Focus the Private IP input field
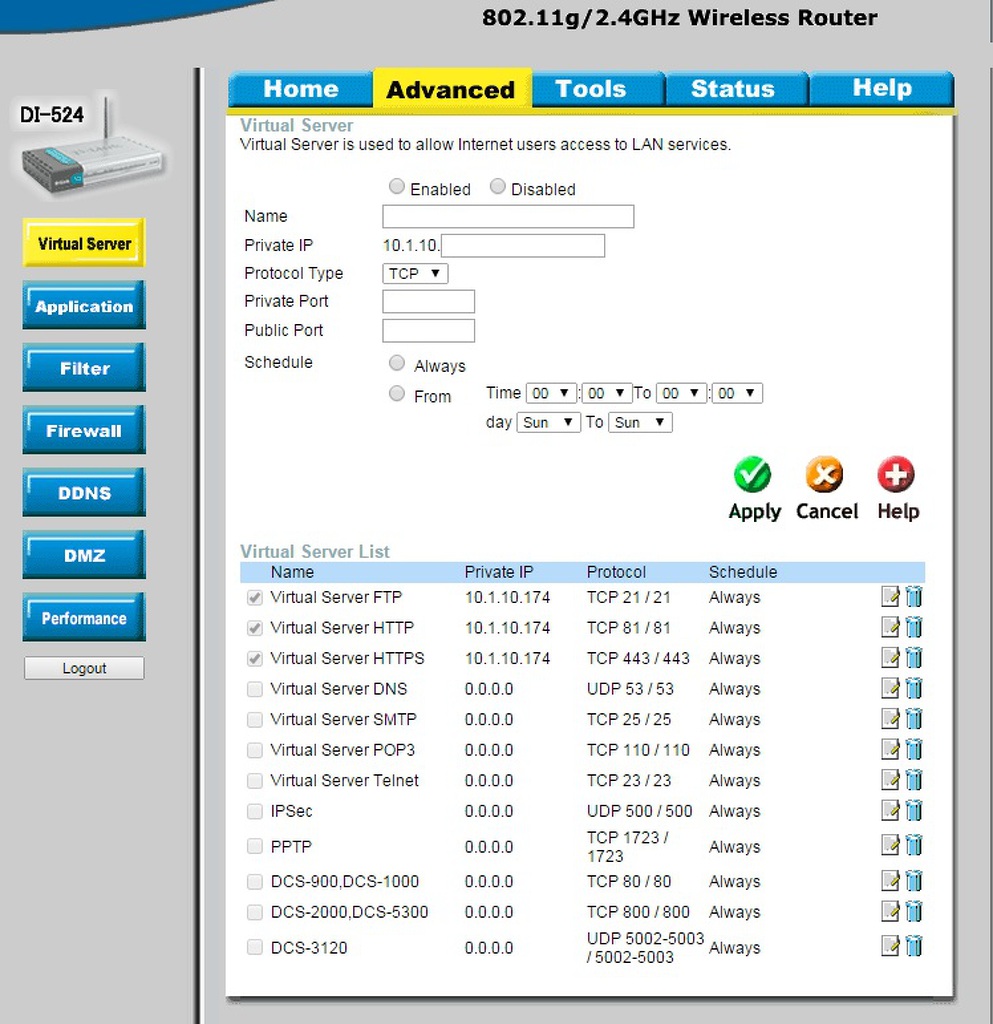 coord(523,246)
